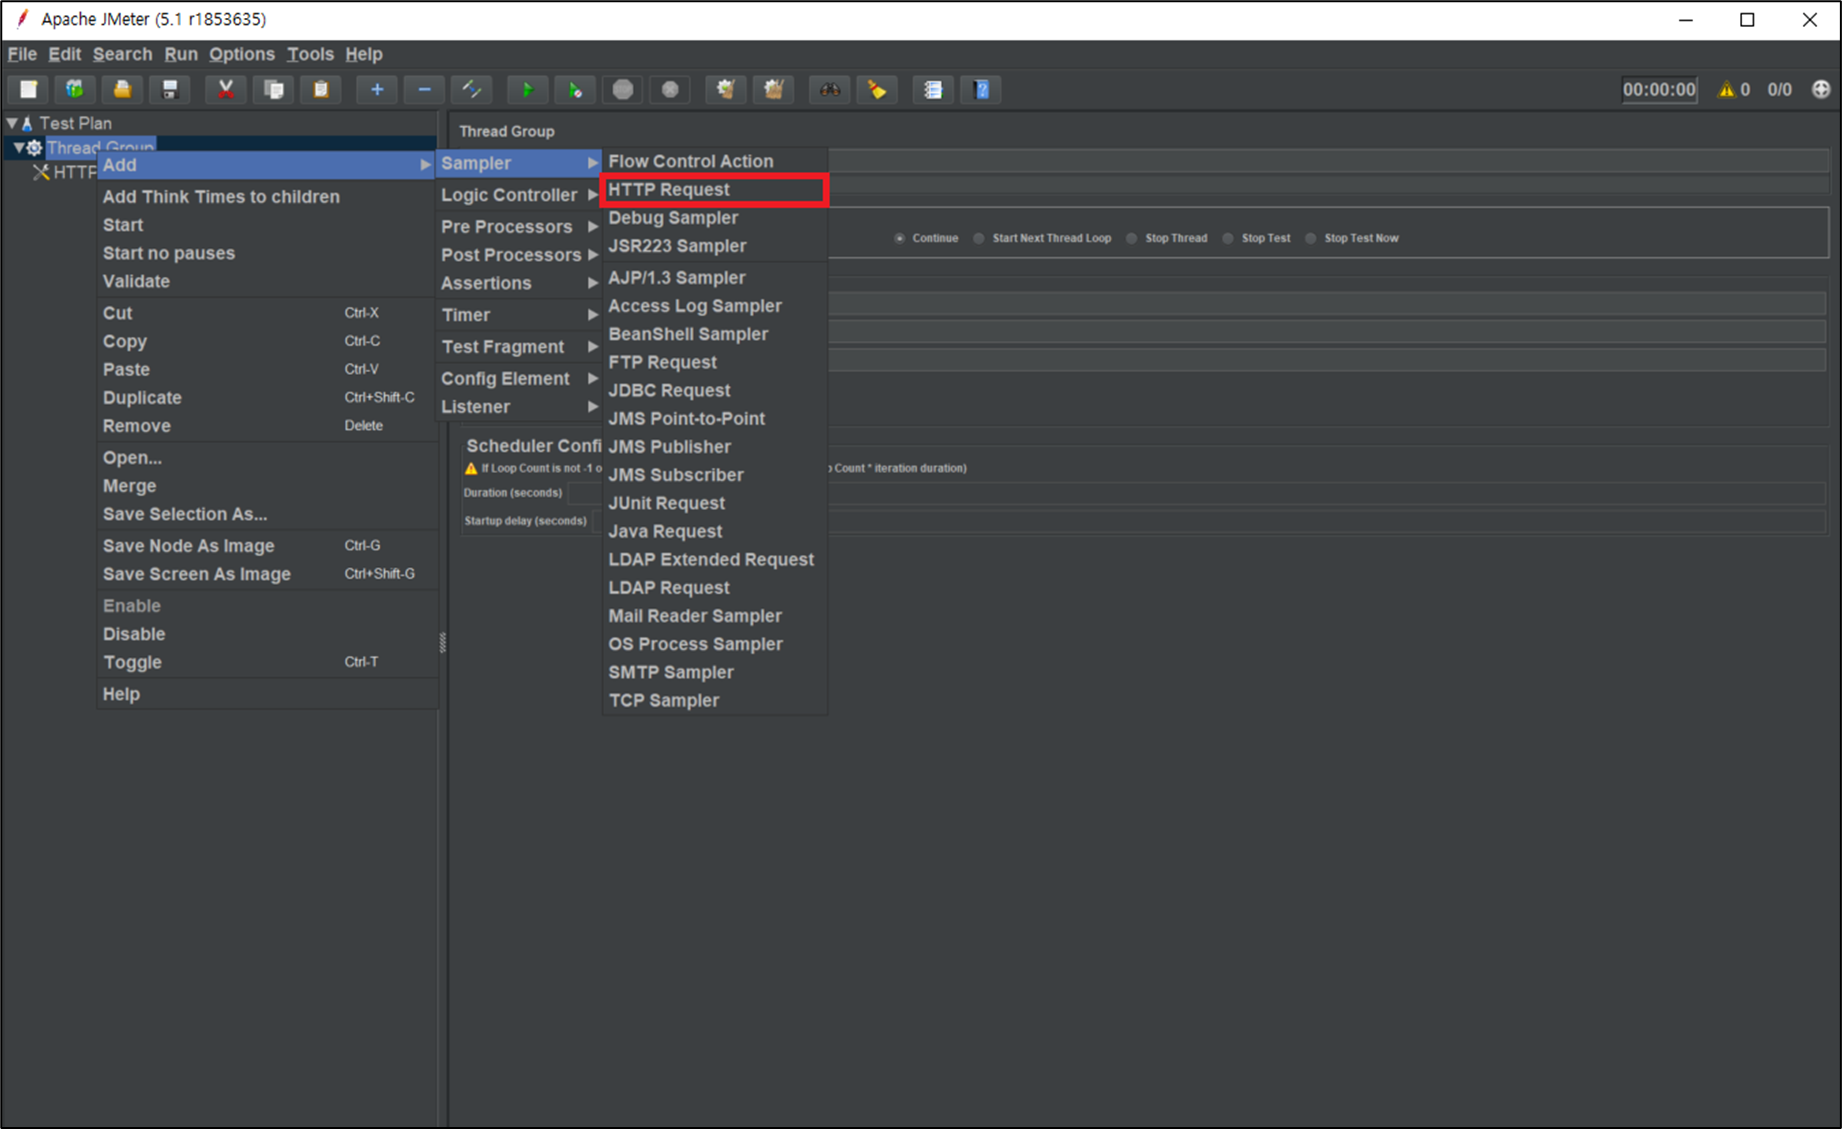The width and height of the screenshot is (1842, 1129).
Task: Click Duplicate in context menu
Action: tap(267, 398)
